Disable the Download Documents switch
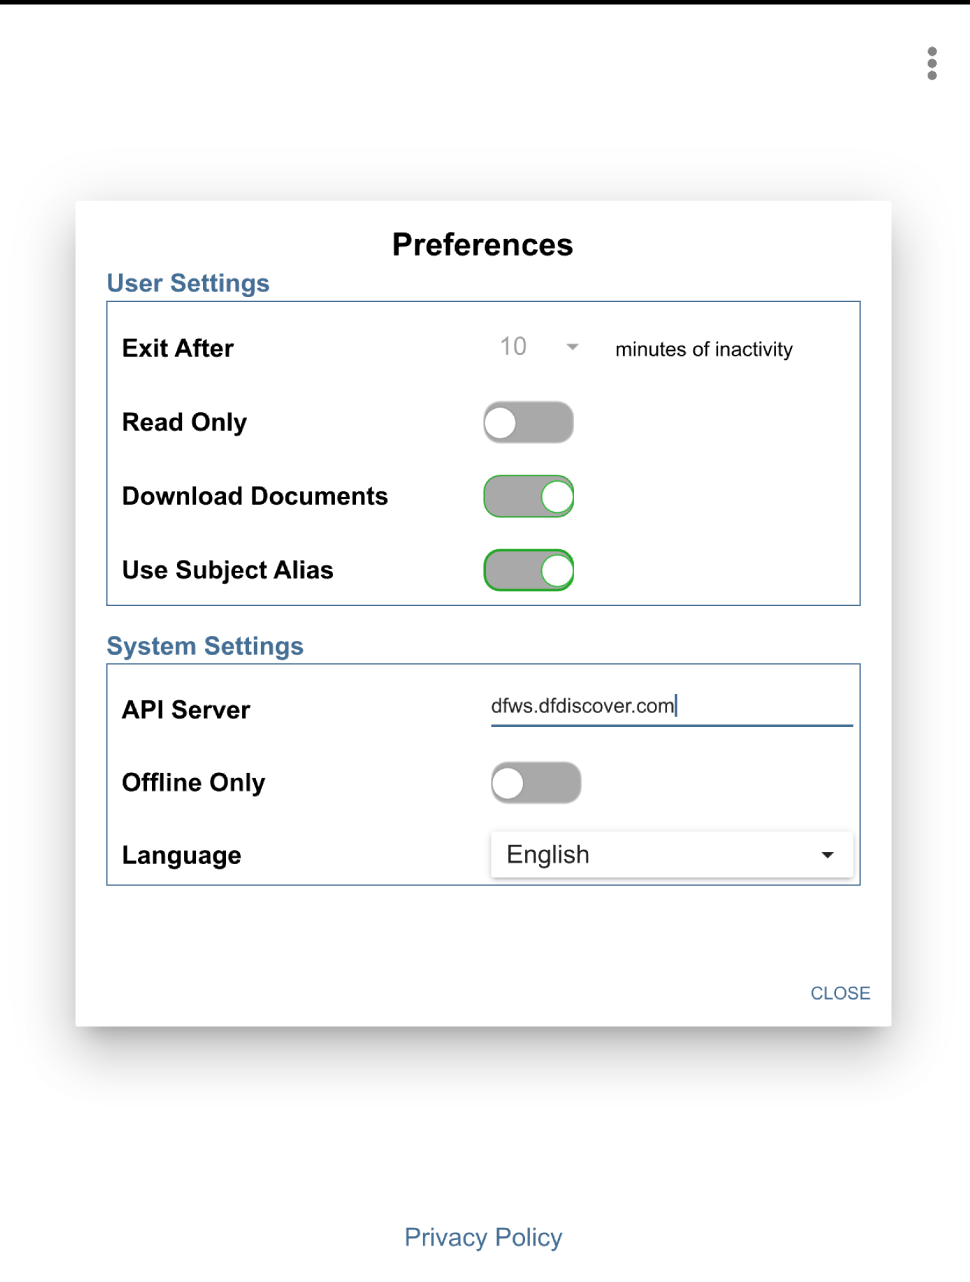 click(x=528, y=496)
